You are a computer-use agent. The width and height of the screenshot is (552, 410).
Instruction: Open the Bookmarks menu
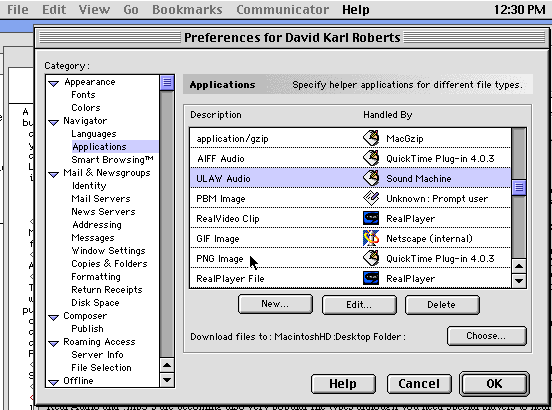tap(187, 10)
